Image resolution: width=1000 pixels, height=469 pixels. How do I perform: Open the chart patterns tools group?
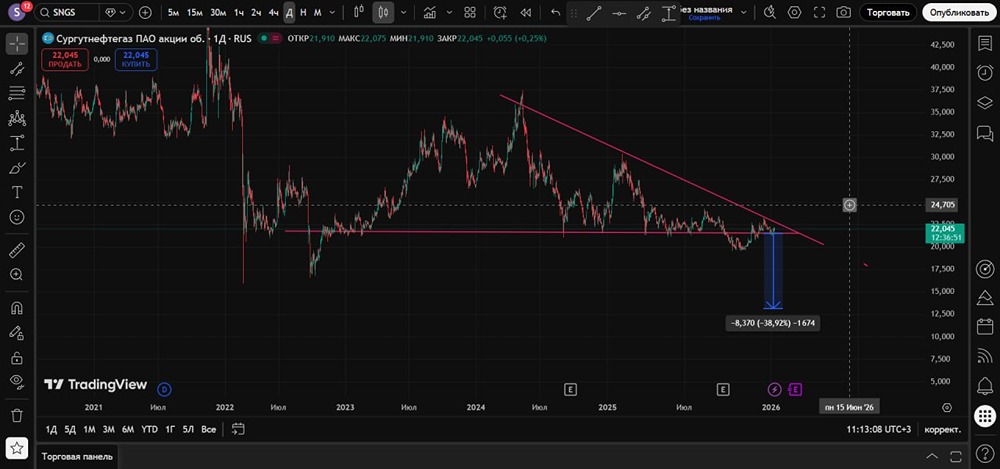[x=17, y=118]
